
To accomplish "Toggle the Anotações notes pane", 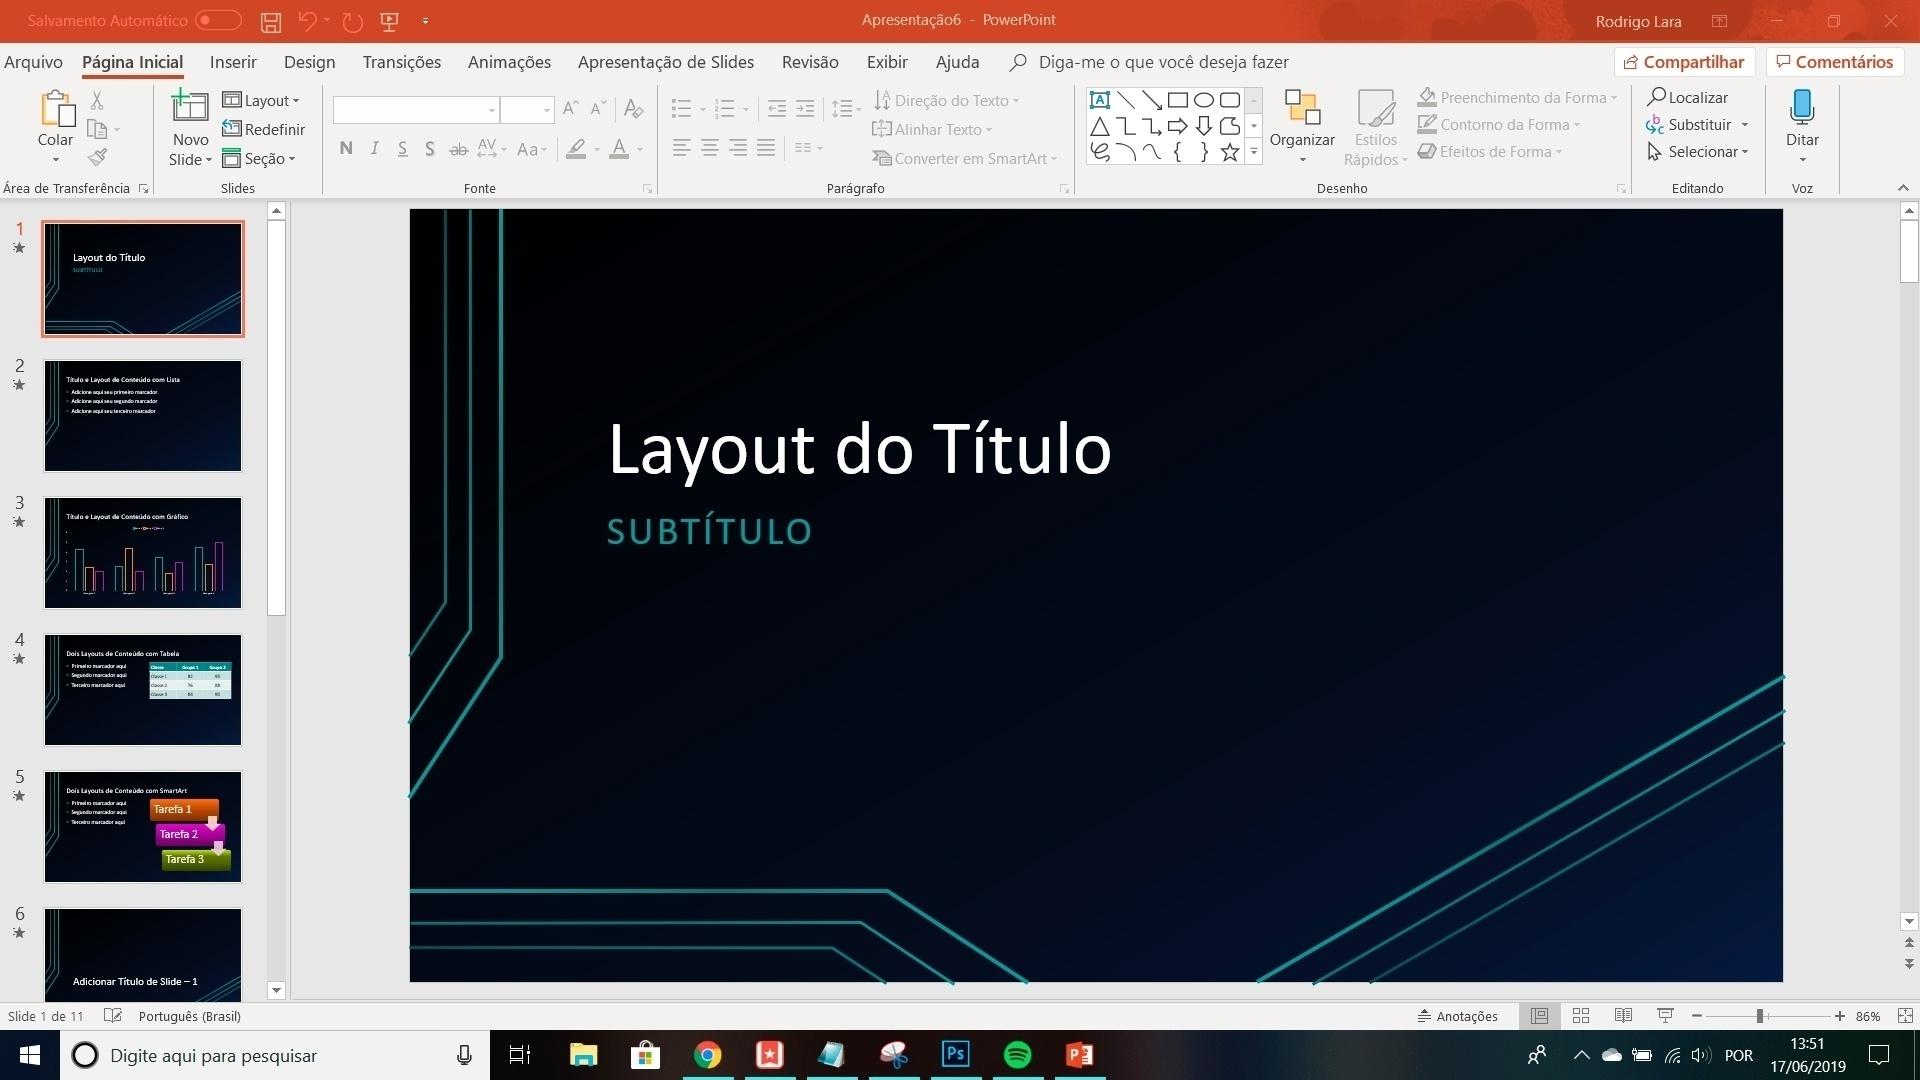I will pos(1457,1016).
